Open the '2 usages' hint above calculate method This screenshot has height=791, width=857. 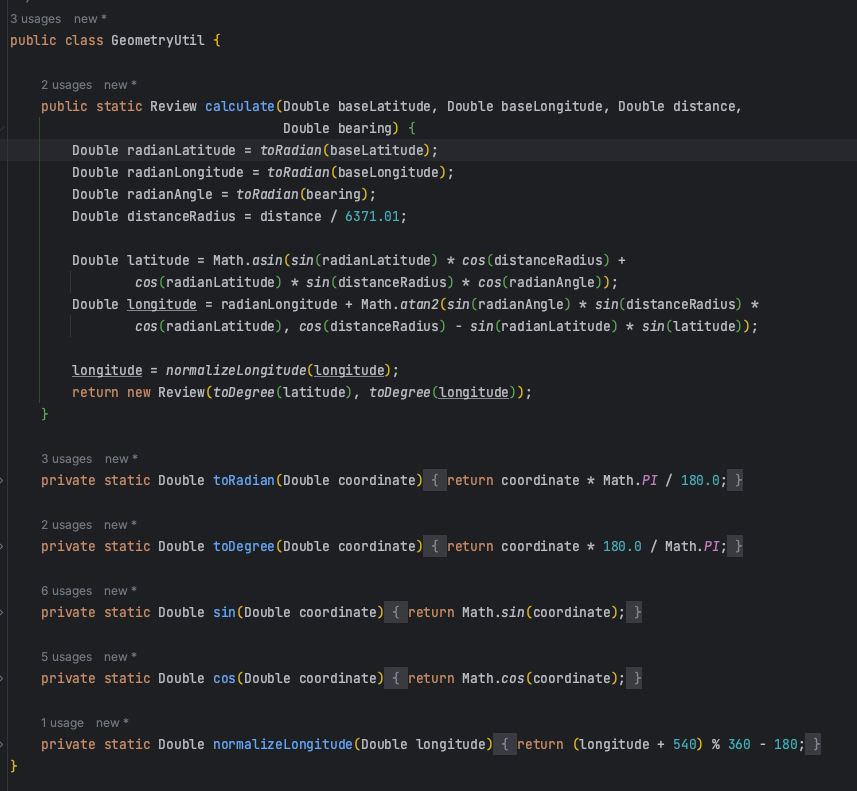[67, 85]
